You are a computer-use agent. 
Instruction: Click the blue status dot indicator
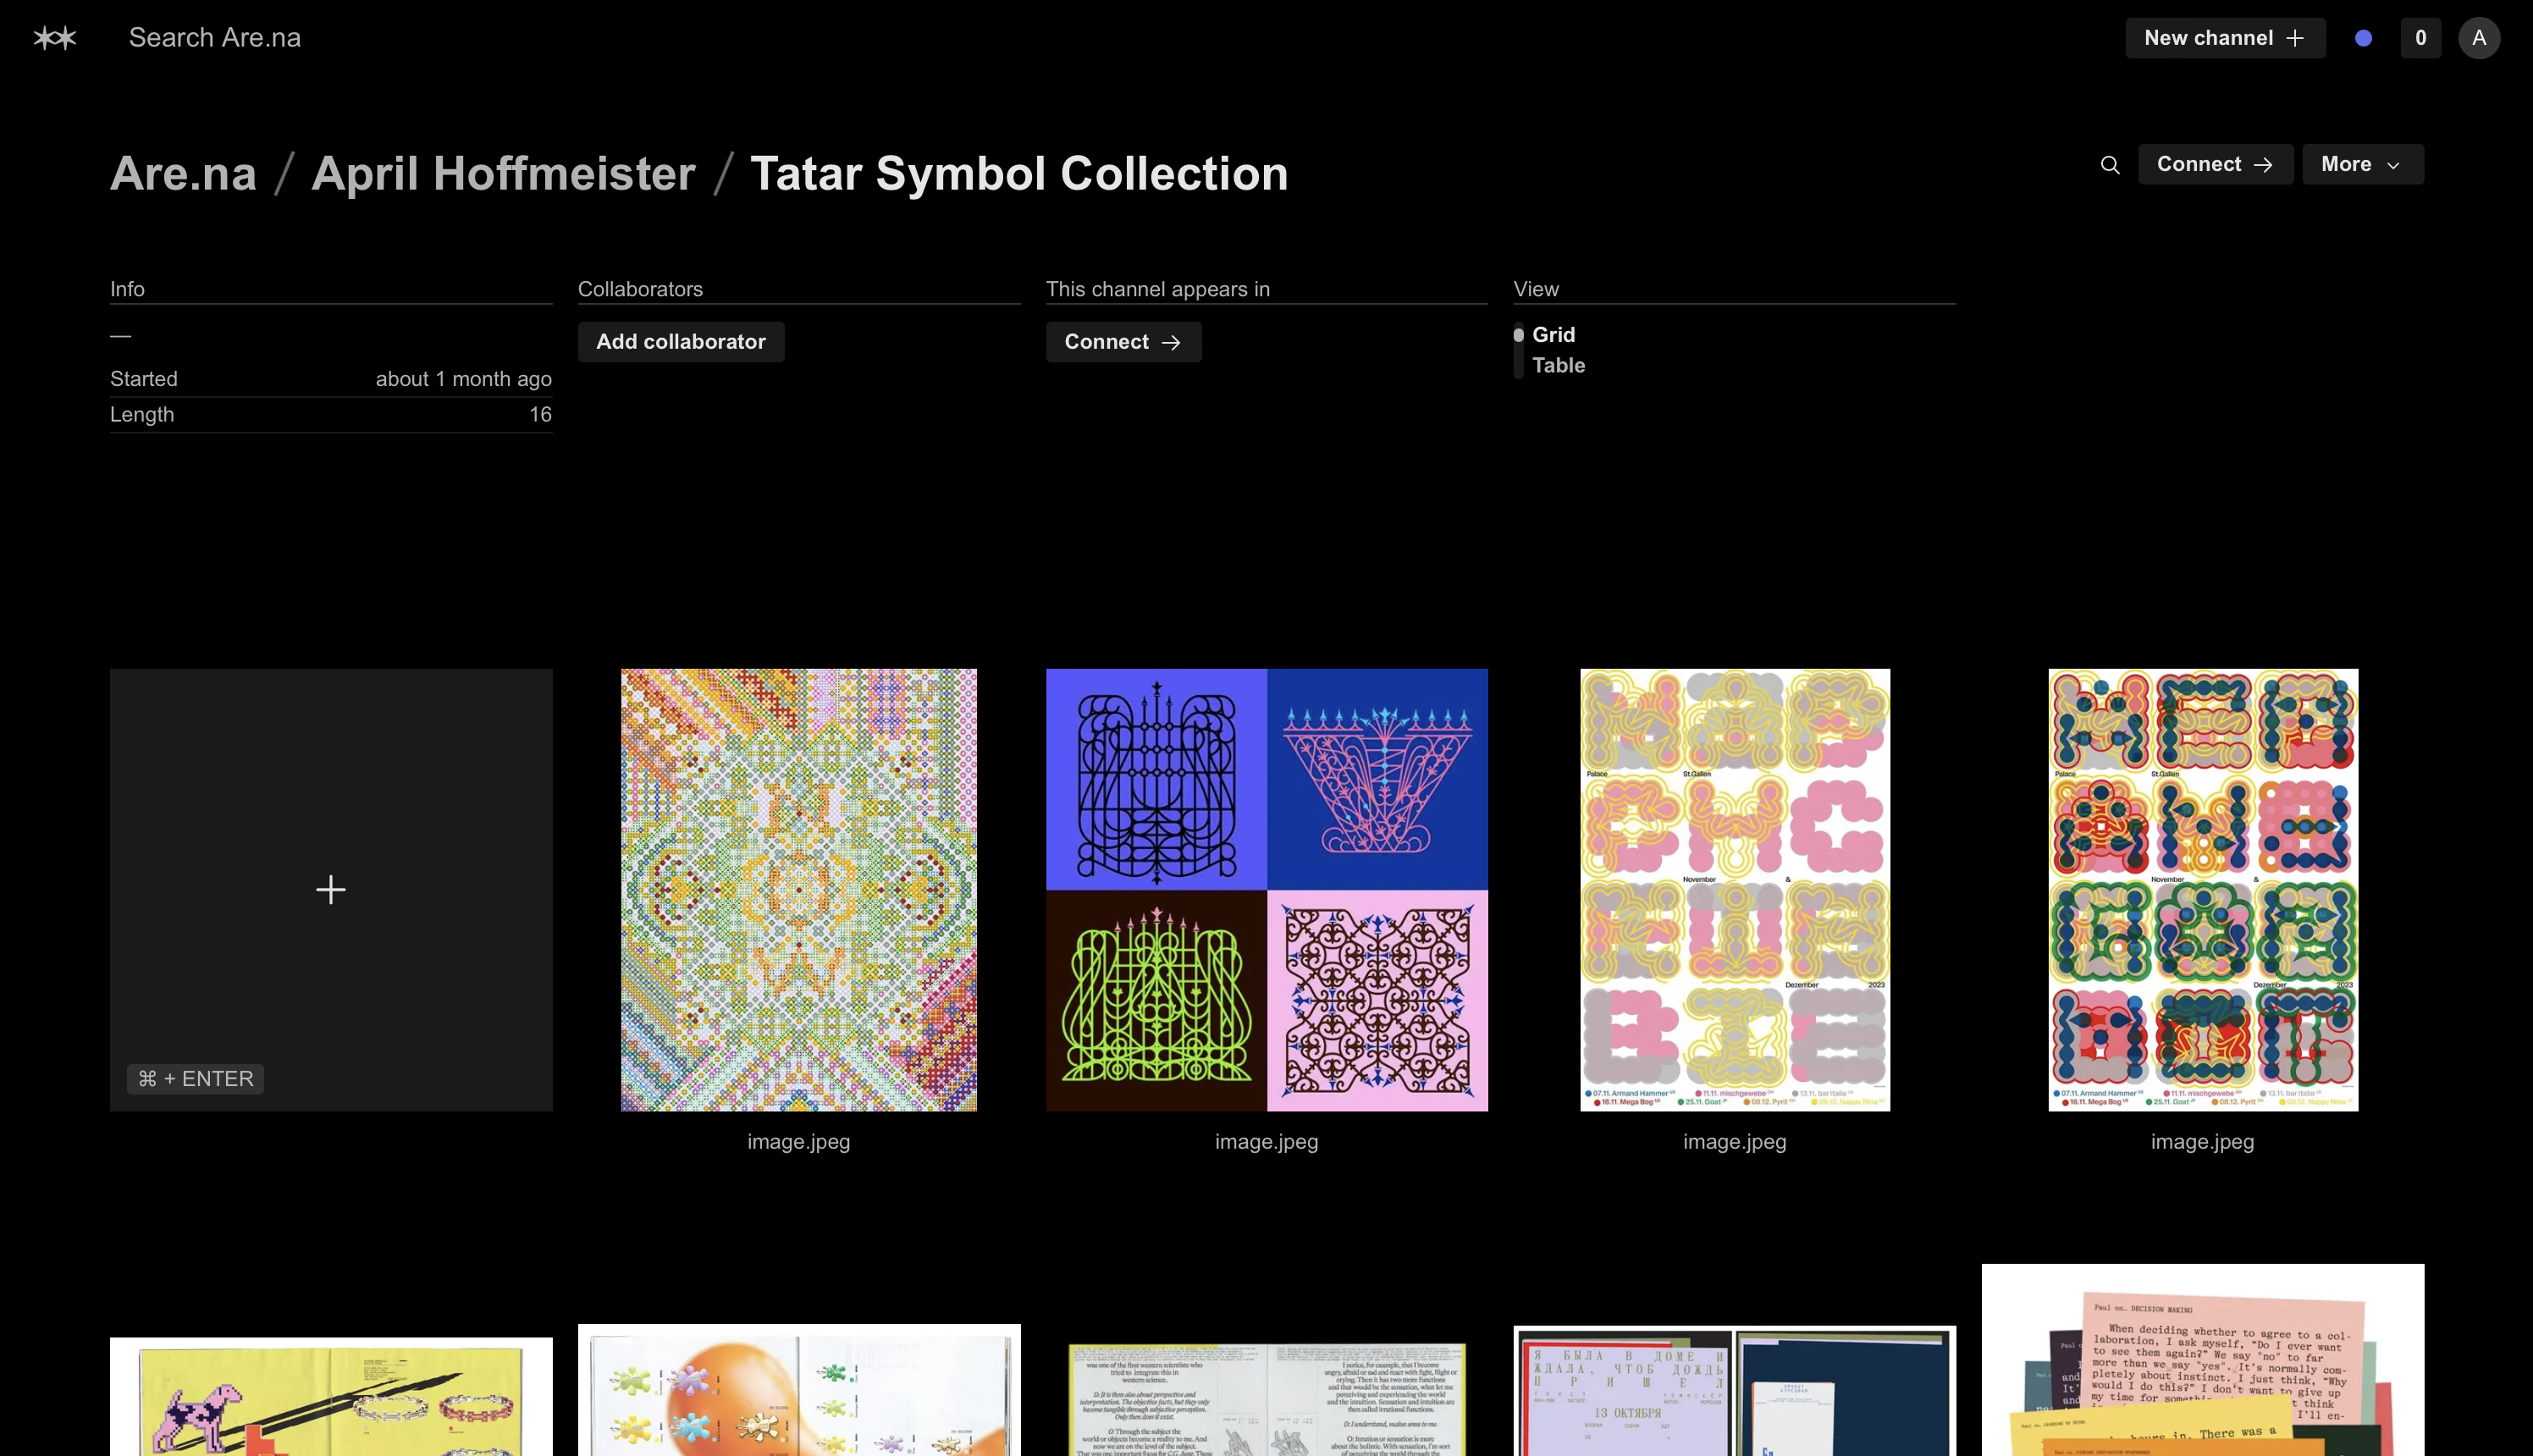tap(2363, 38)
